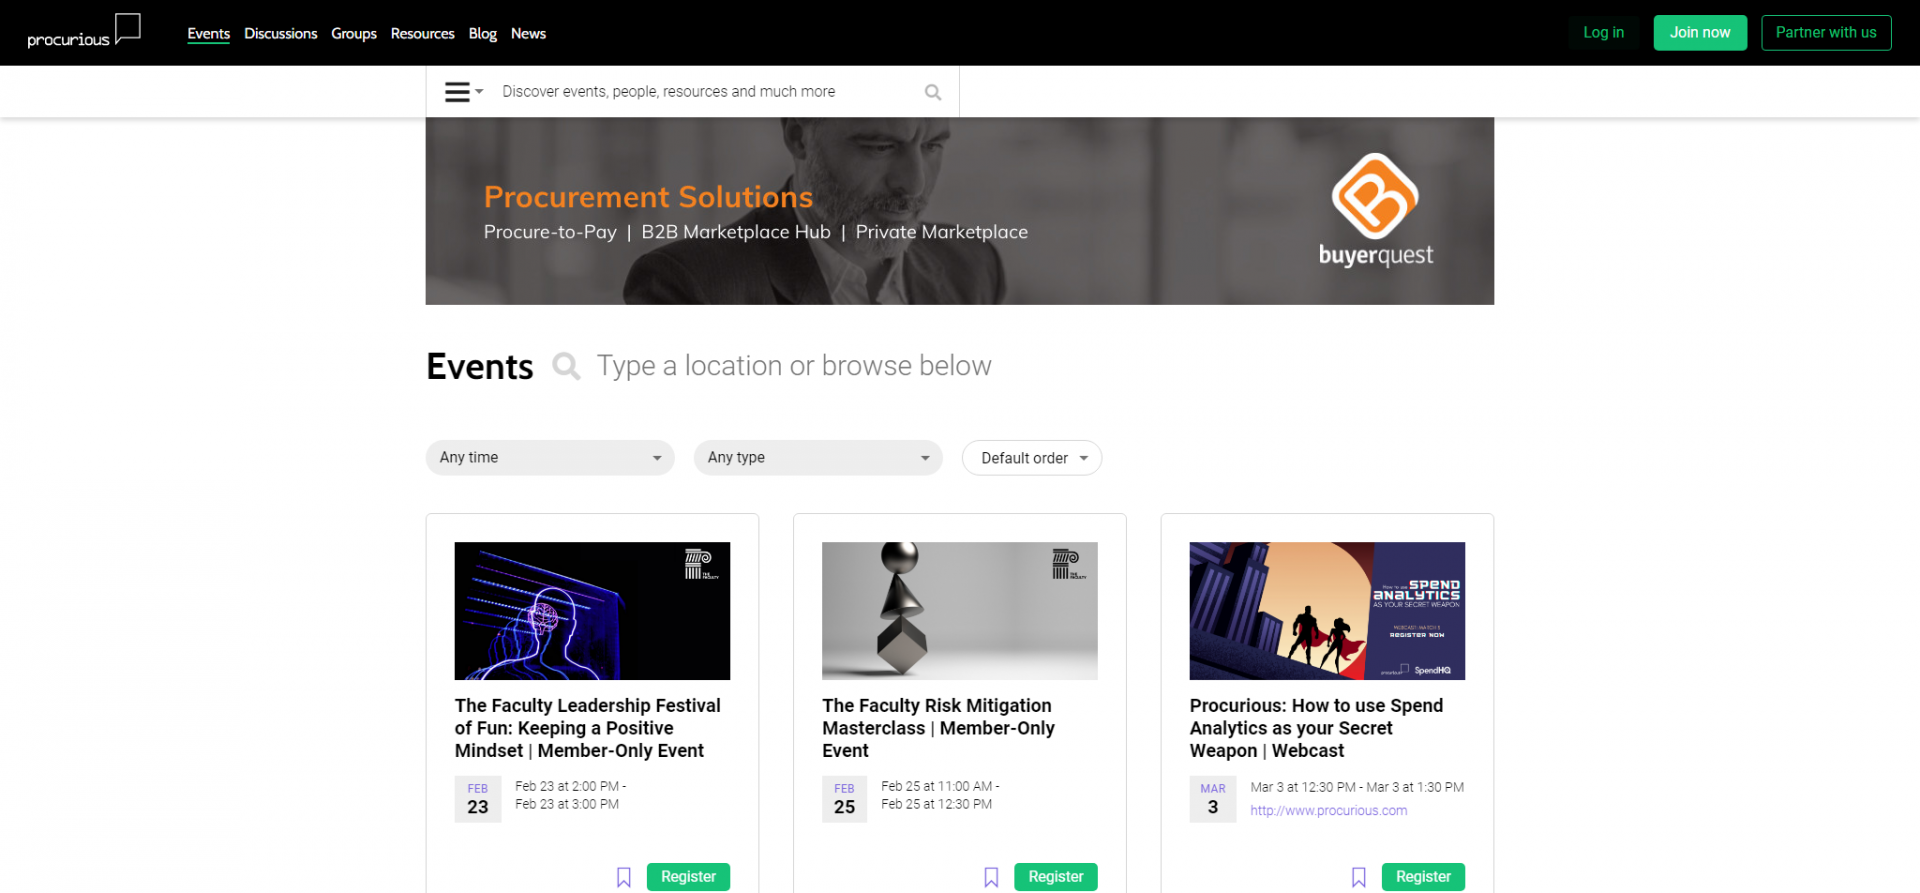1920x893 pixels.
Task: Register for the Faculty Leadership Festival
Action: click(x=689, y=877)
